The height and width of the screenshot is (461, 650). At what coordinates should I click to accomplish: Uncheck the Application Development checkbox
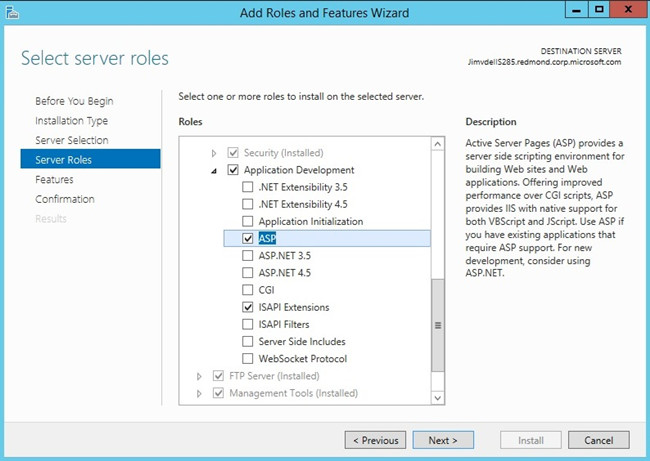point(233,170)
